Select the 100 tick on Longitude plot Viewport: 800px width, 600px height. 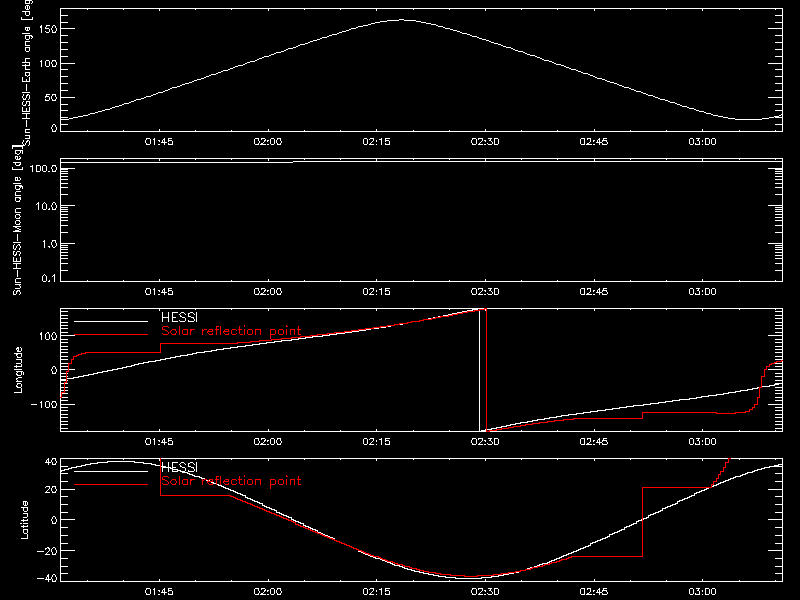tap(47, 336)
